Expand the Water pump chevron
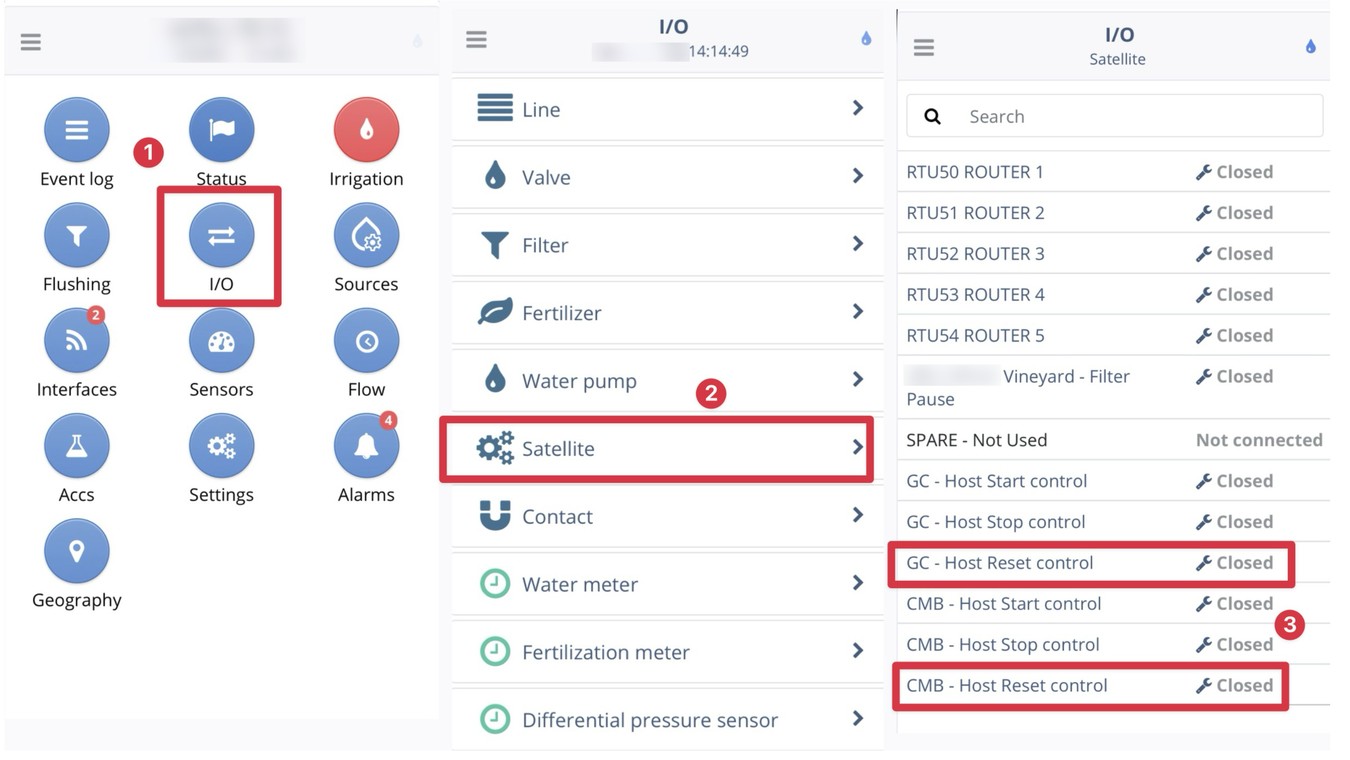 pyautogui.click(x=857, y=380)
